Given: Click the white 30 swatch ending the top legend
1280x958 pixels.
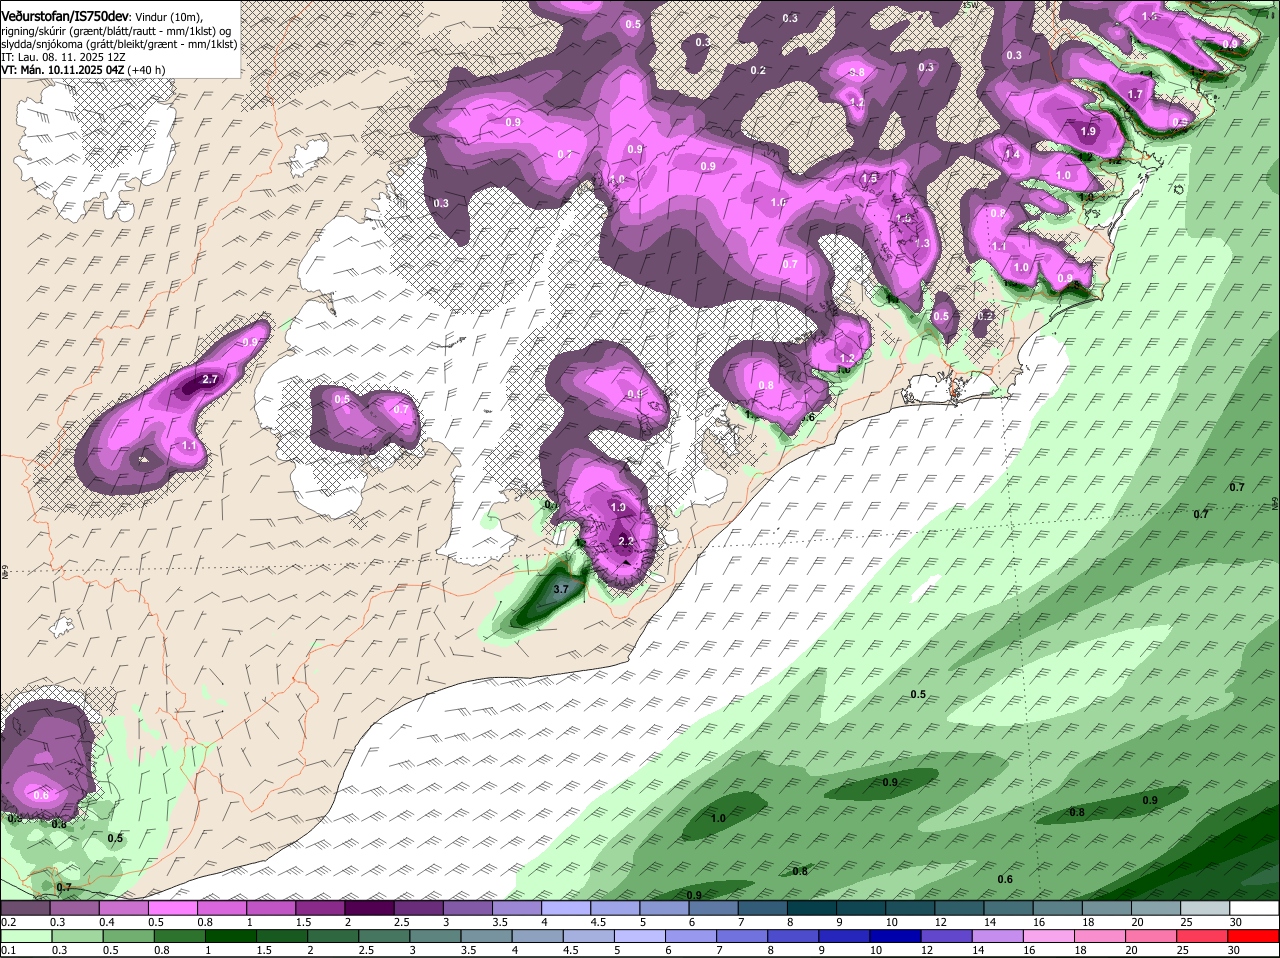Looking at the screenshot, I should (1254, 908).
